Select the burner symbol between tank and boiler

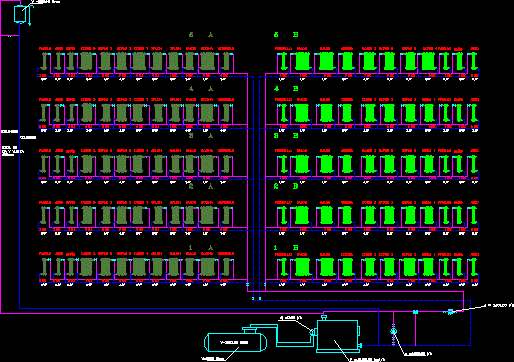click(312, 332)
